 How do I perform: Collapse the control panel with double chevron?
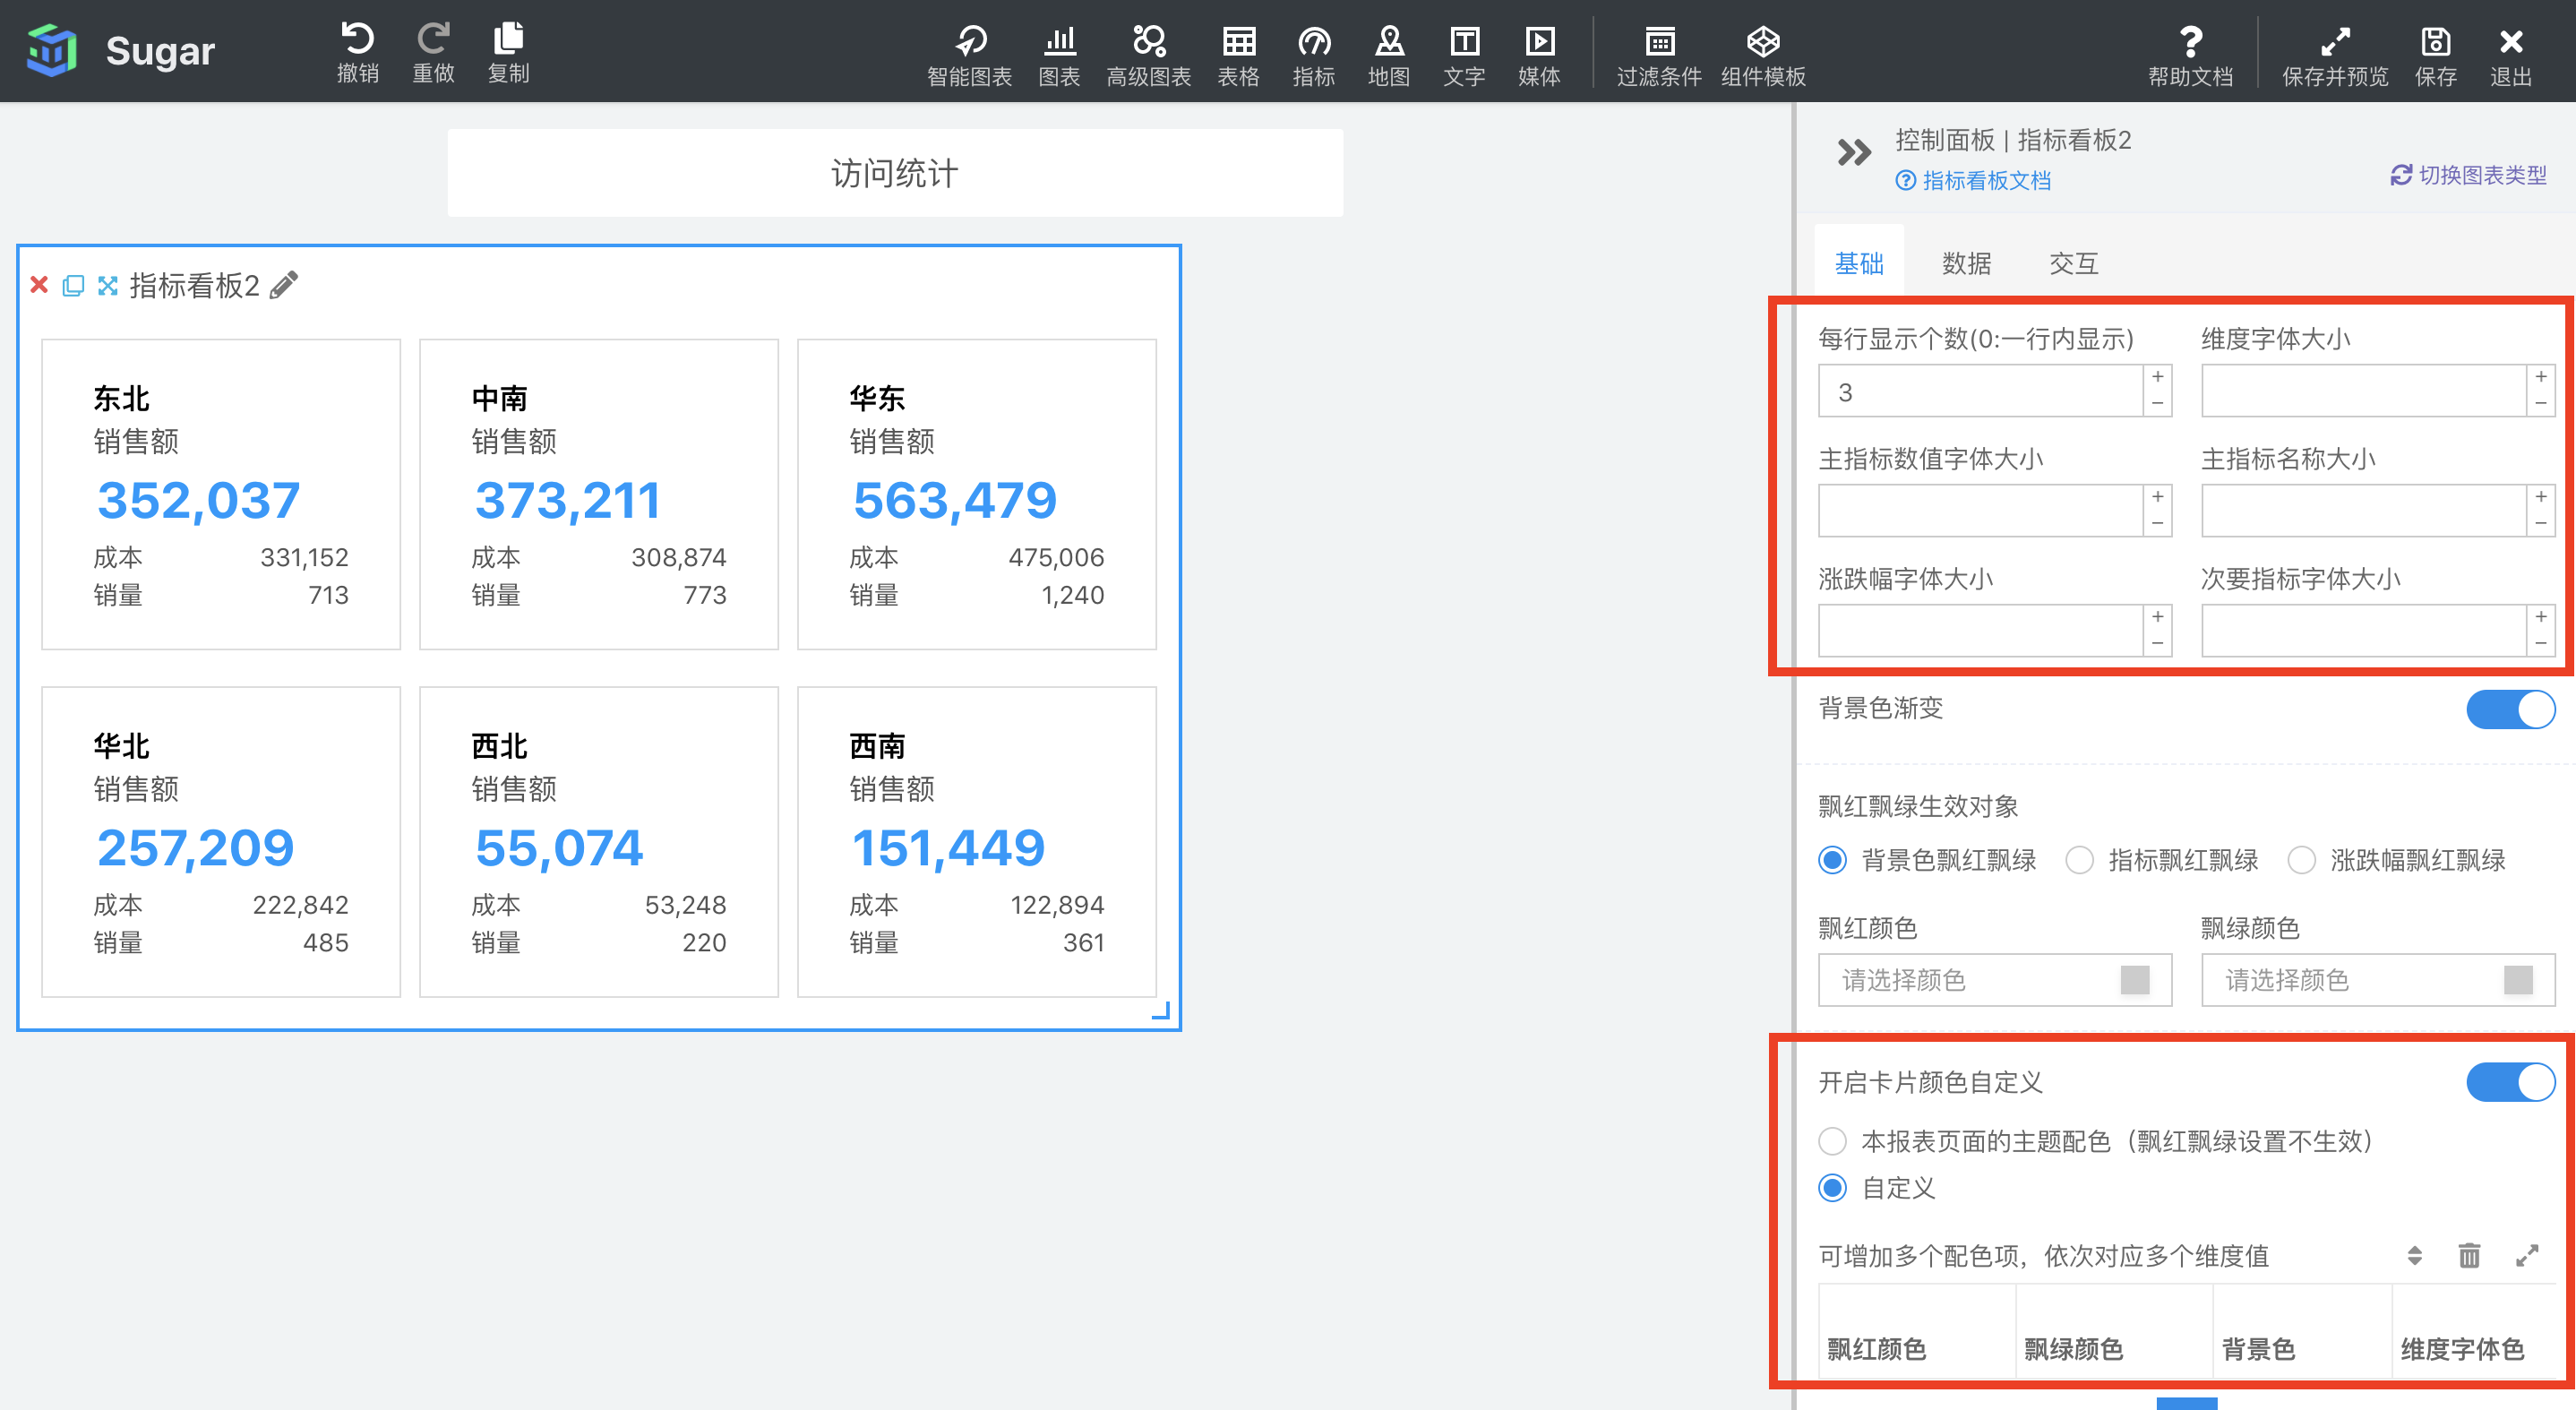[x=1854, y=153]
